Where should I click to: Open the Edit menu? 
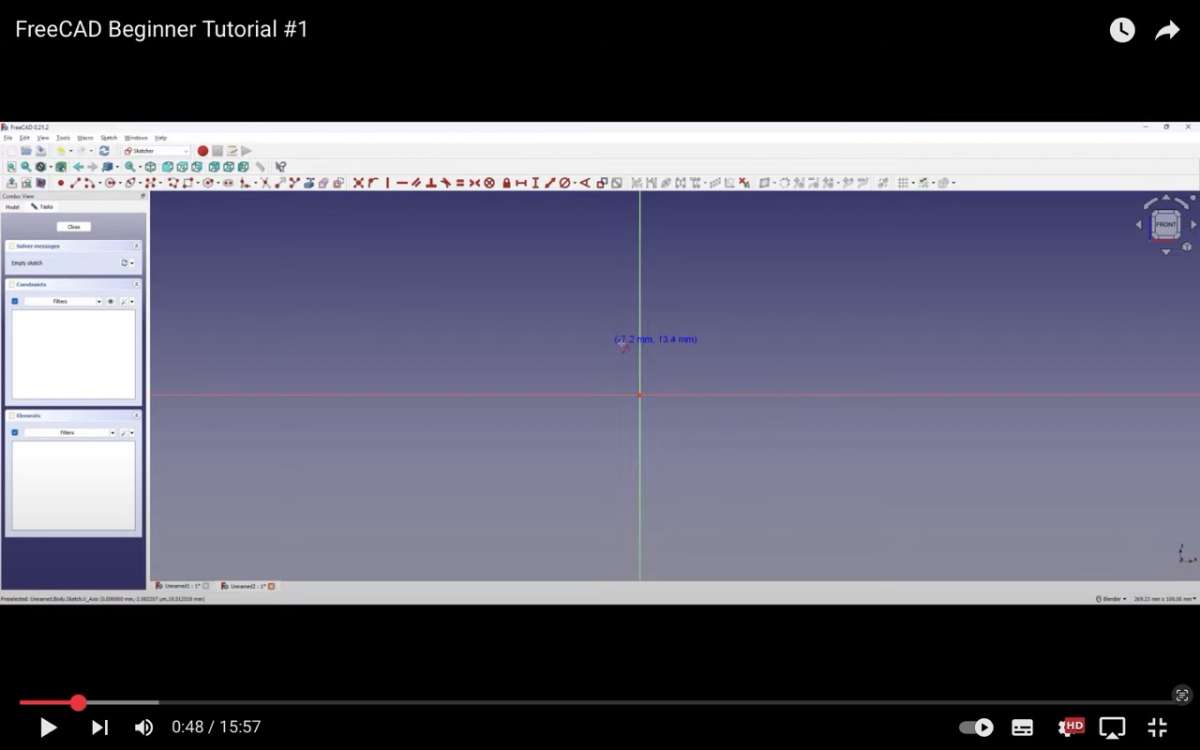25,138
